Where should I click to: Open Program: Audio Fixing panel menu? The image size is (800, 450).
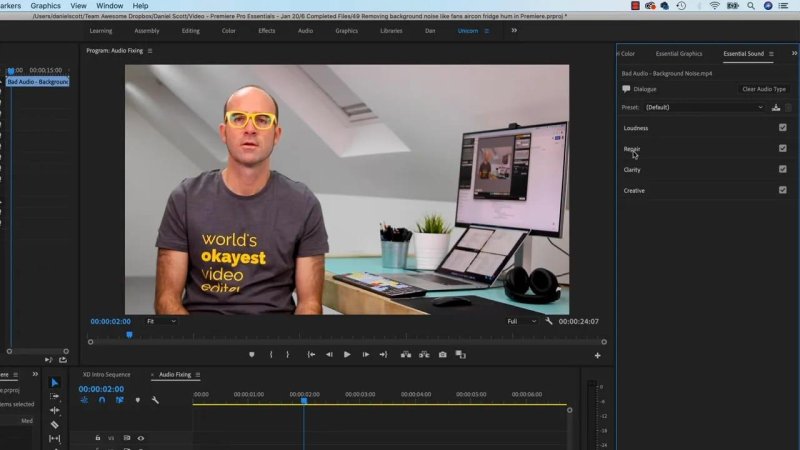(x=150, y=51)
